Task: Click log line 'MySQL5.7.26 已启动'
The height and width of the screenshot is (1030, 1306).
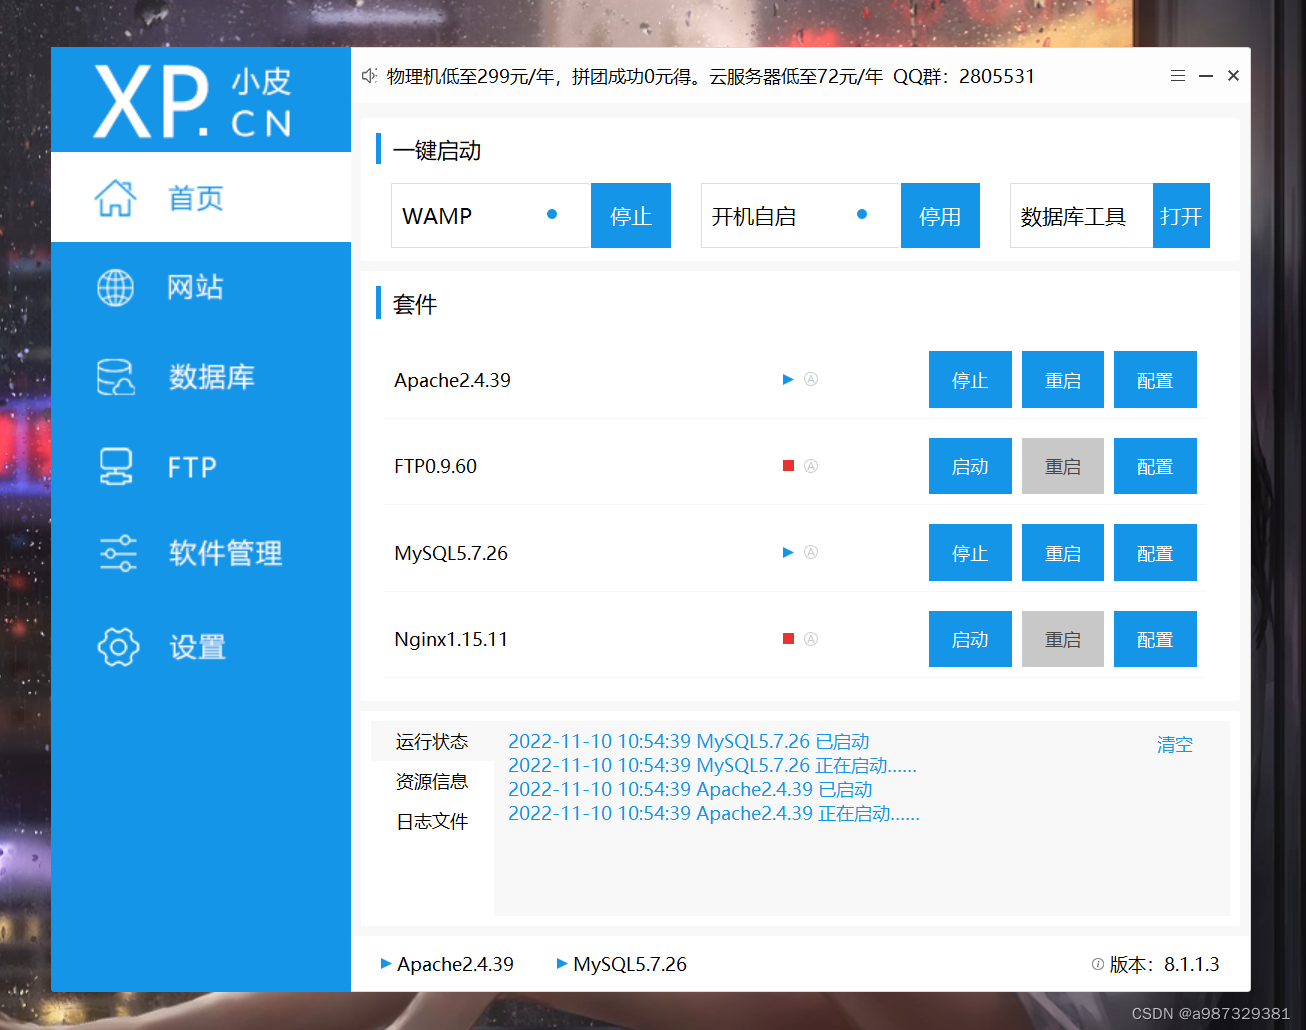Action: tap(689, 741)
